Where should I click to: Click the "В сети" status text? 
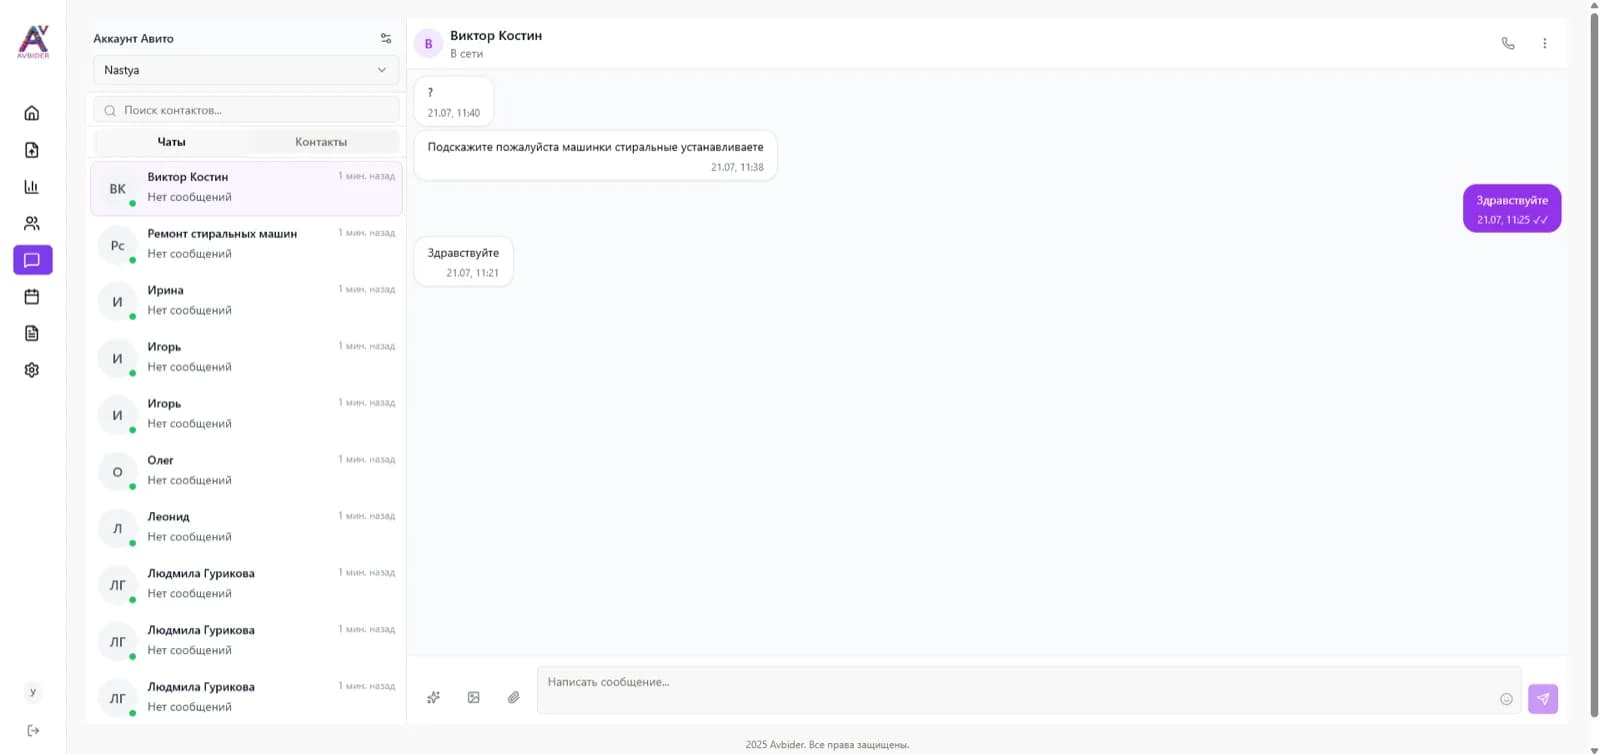point(466,54)
